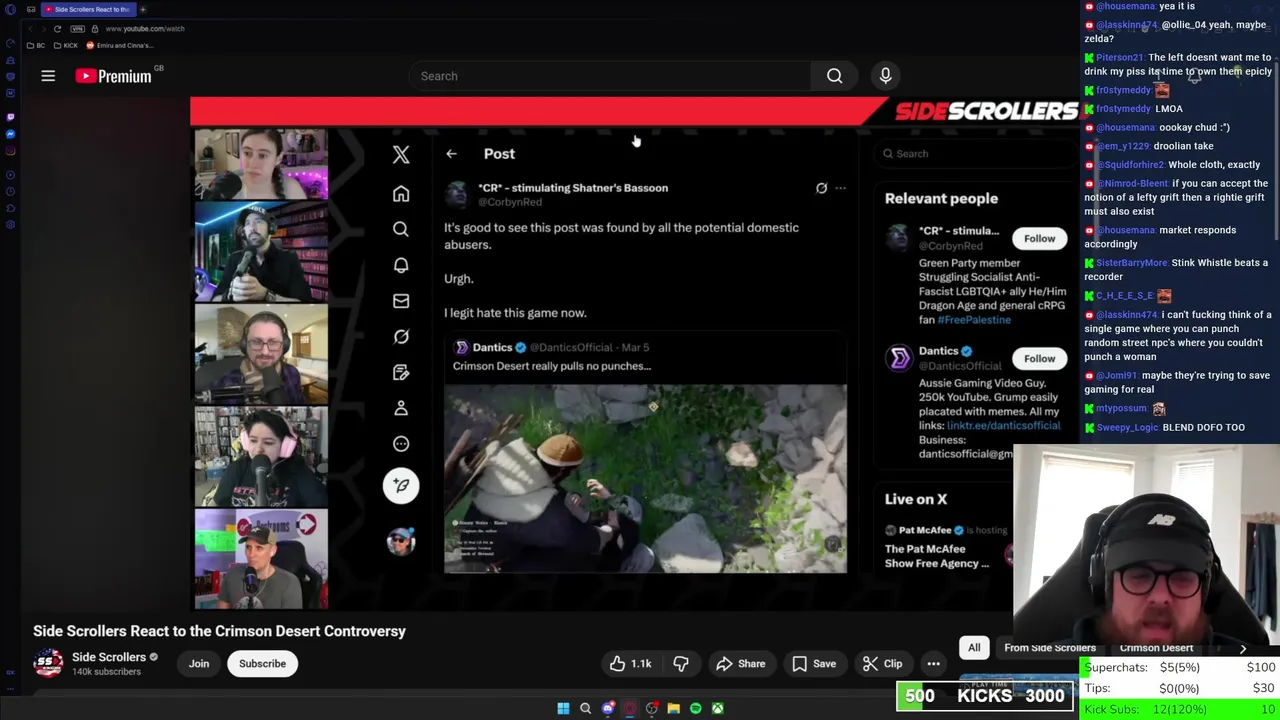Open a new browser tab
Viewport: 1280px width, 720px height.
pos(142,9)
